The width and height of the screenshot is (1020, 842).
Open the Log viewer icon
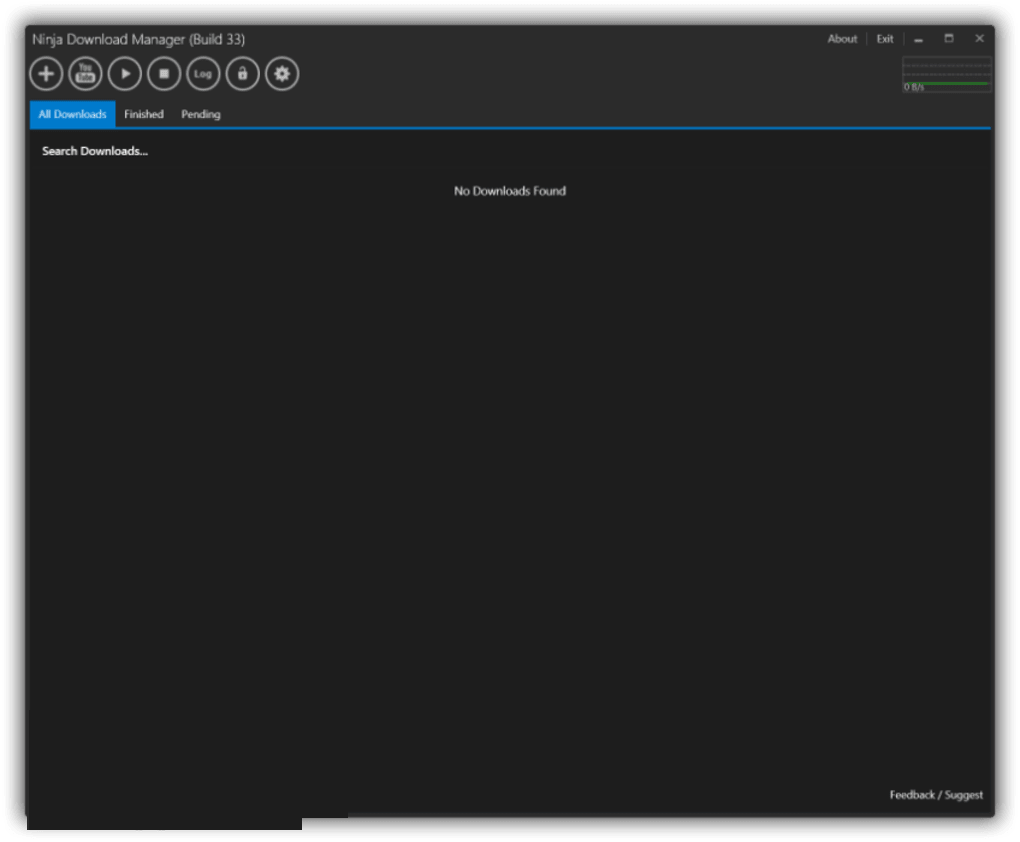click(203, 74)
